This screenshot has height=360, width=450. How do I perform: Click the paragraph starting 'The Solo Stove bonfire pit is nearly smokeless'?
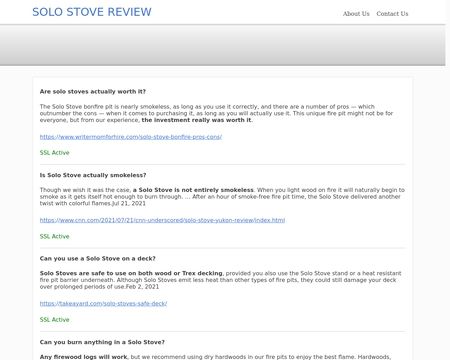tap(217, 113)
